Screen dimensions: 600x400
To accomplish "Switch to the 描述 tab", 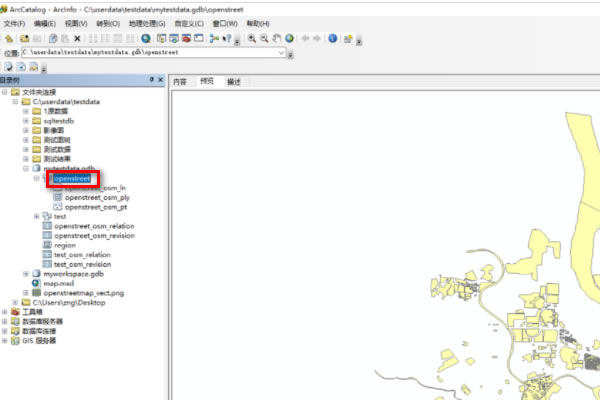I will [234, 82].
